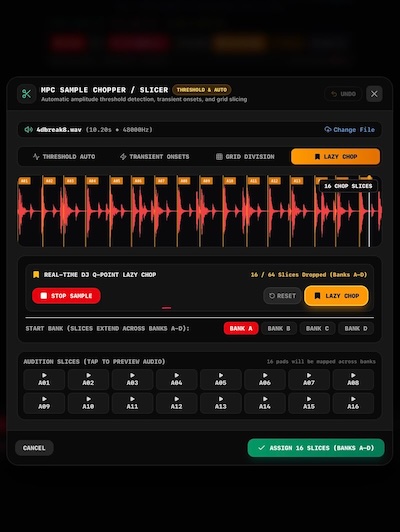400x532 pixels.
Task: Click the A13 slice marker on the waveform
Action: point(297,181)
